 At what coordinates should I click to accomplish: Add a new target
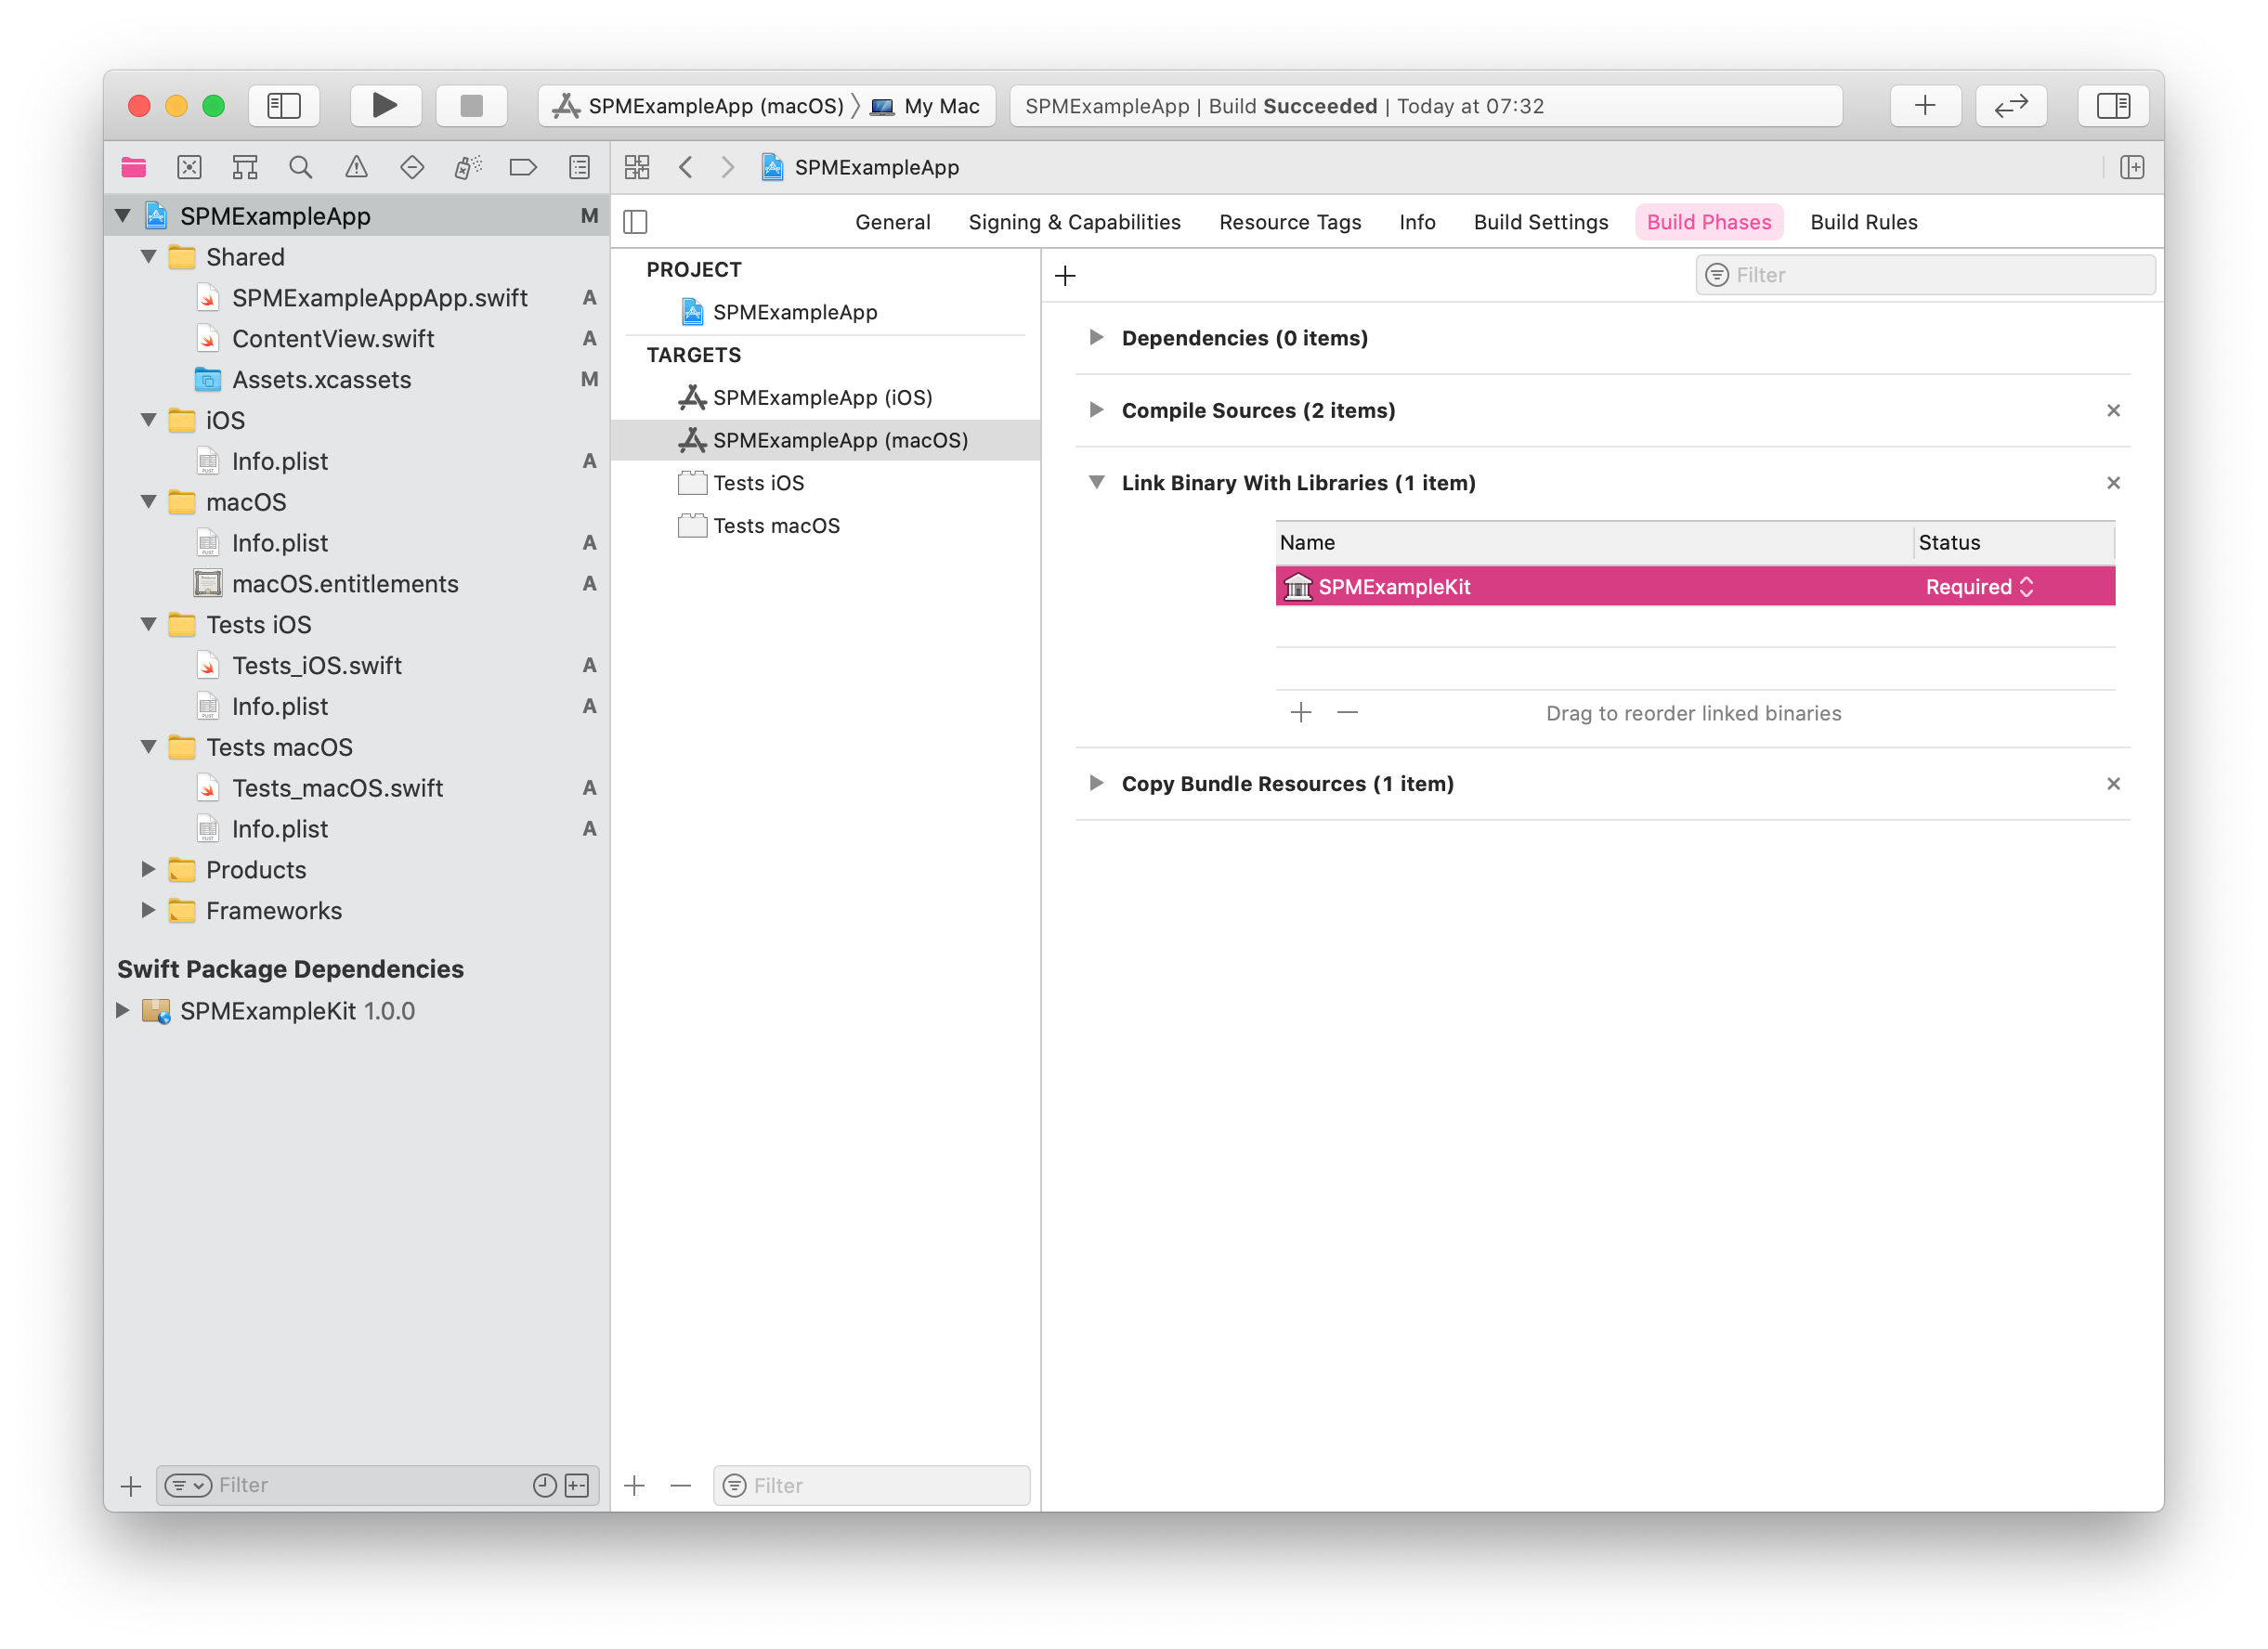(x=635, y=1486)
